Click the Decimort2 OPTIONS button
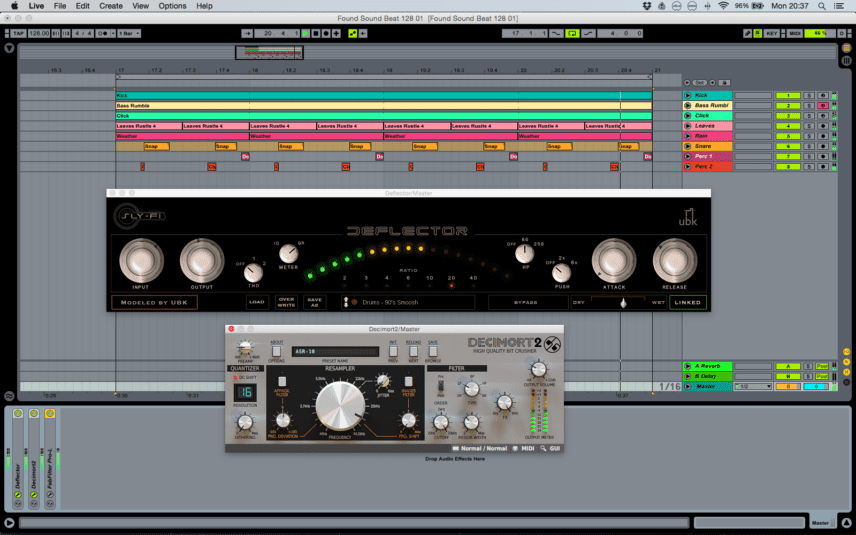The width and height of the screenshot is (856, 535). coord(276,351)
